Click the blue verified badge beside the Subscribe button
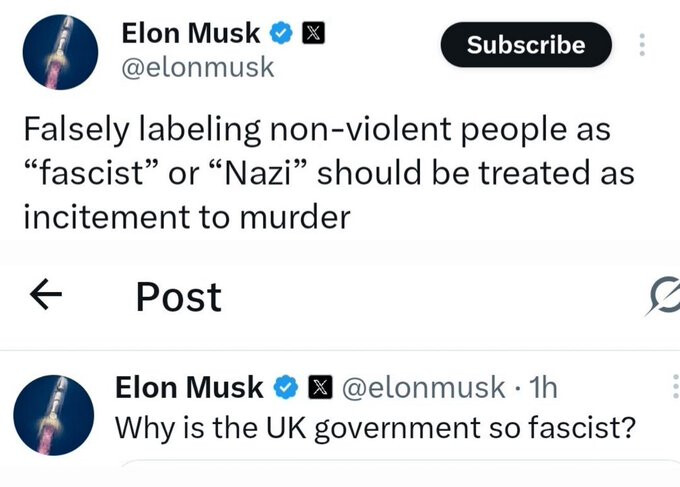 point(281,34)
